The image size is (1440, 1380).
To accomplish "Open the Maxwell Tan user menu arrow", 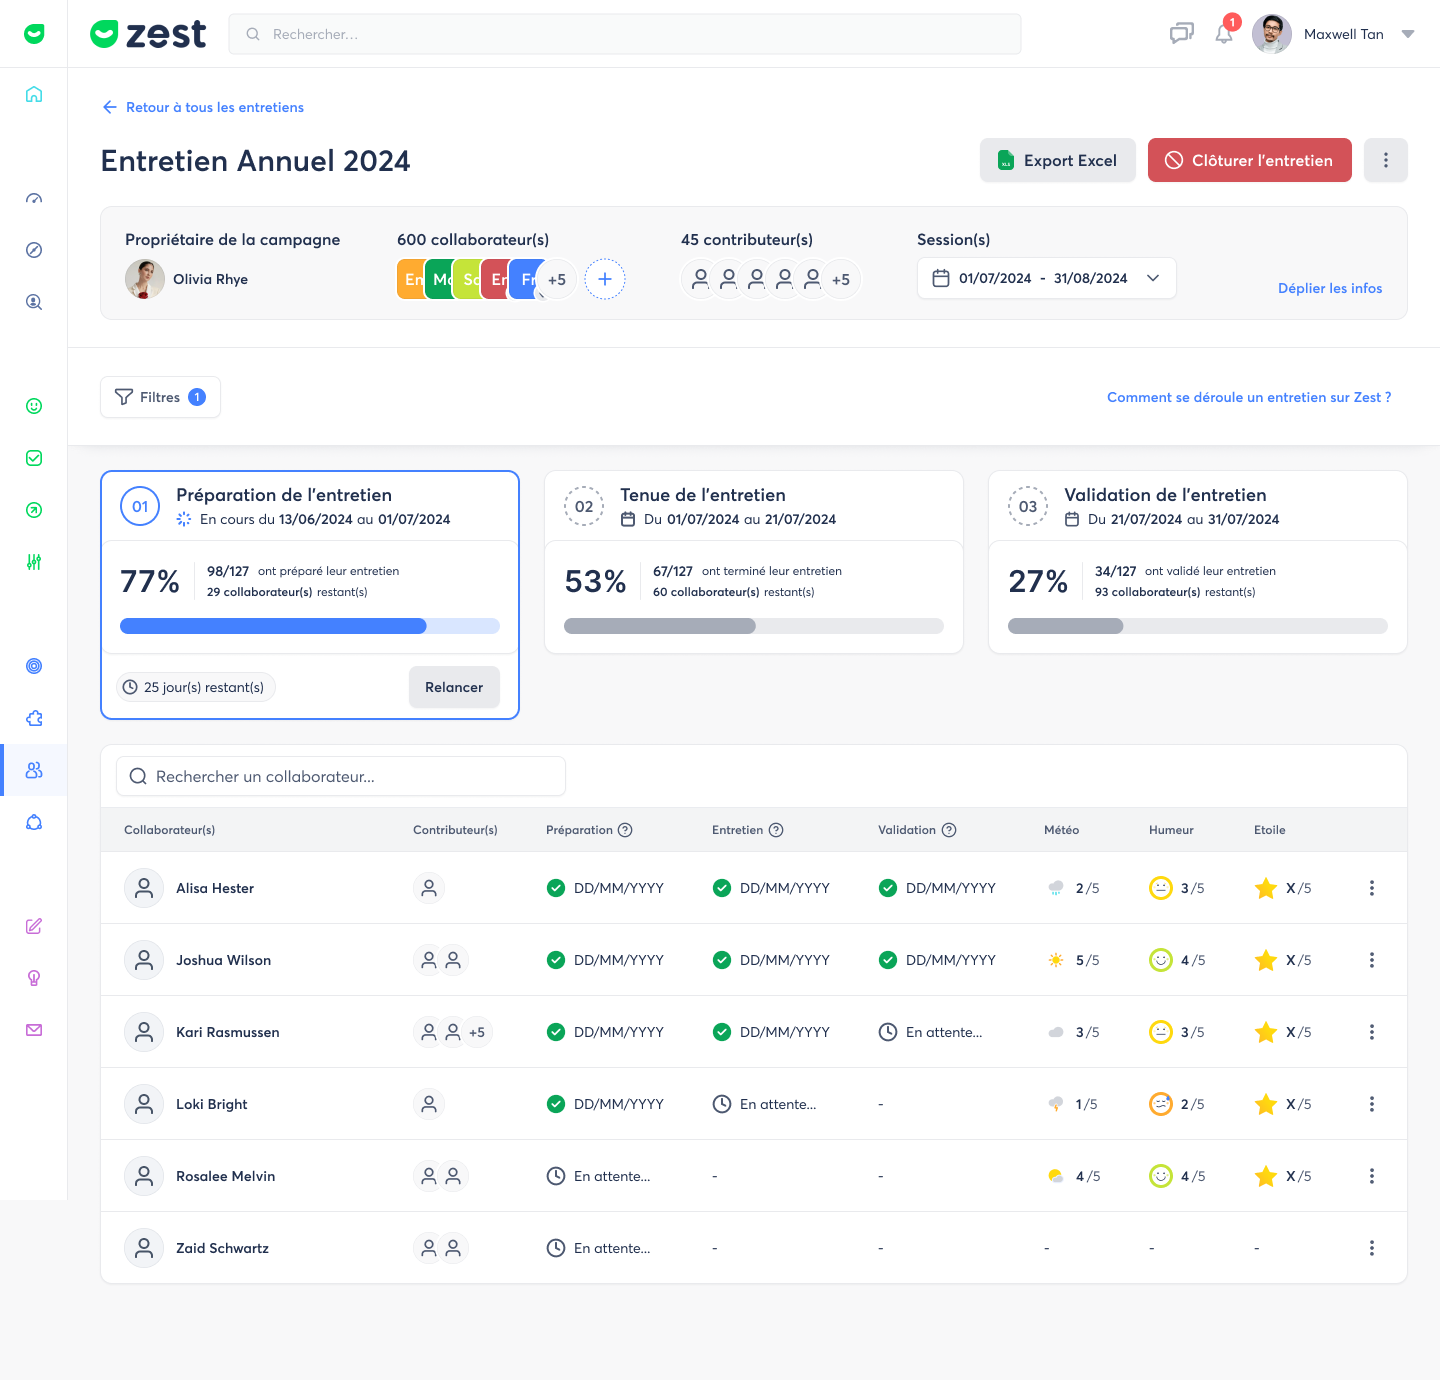I will pyautogui.click(x=1408, y=34).
